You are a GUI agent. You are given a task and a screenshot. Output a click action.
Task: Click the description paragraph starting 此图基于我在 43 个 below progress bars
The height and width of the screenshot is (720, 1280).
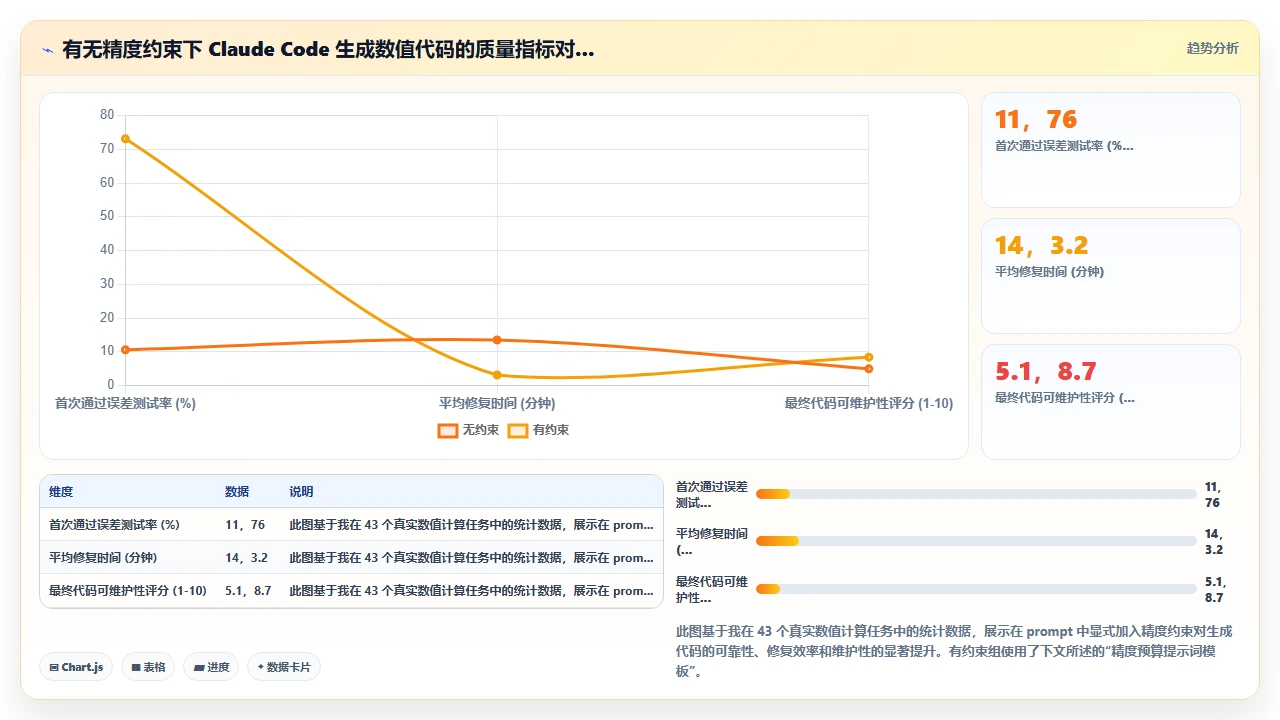(954, 651)
